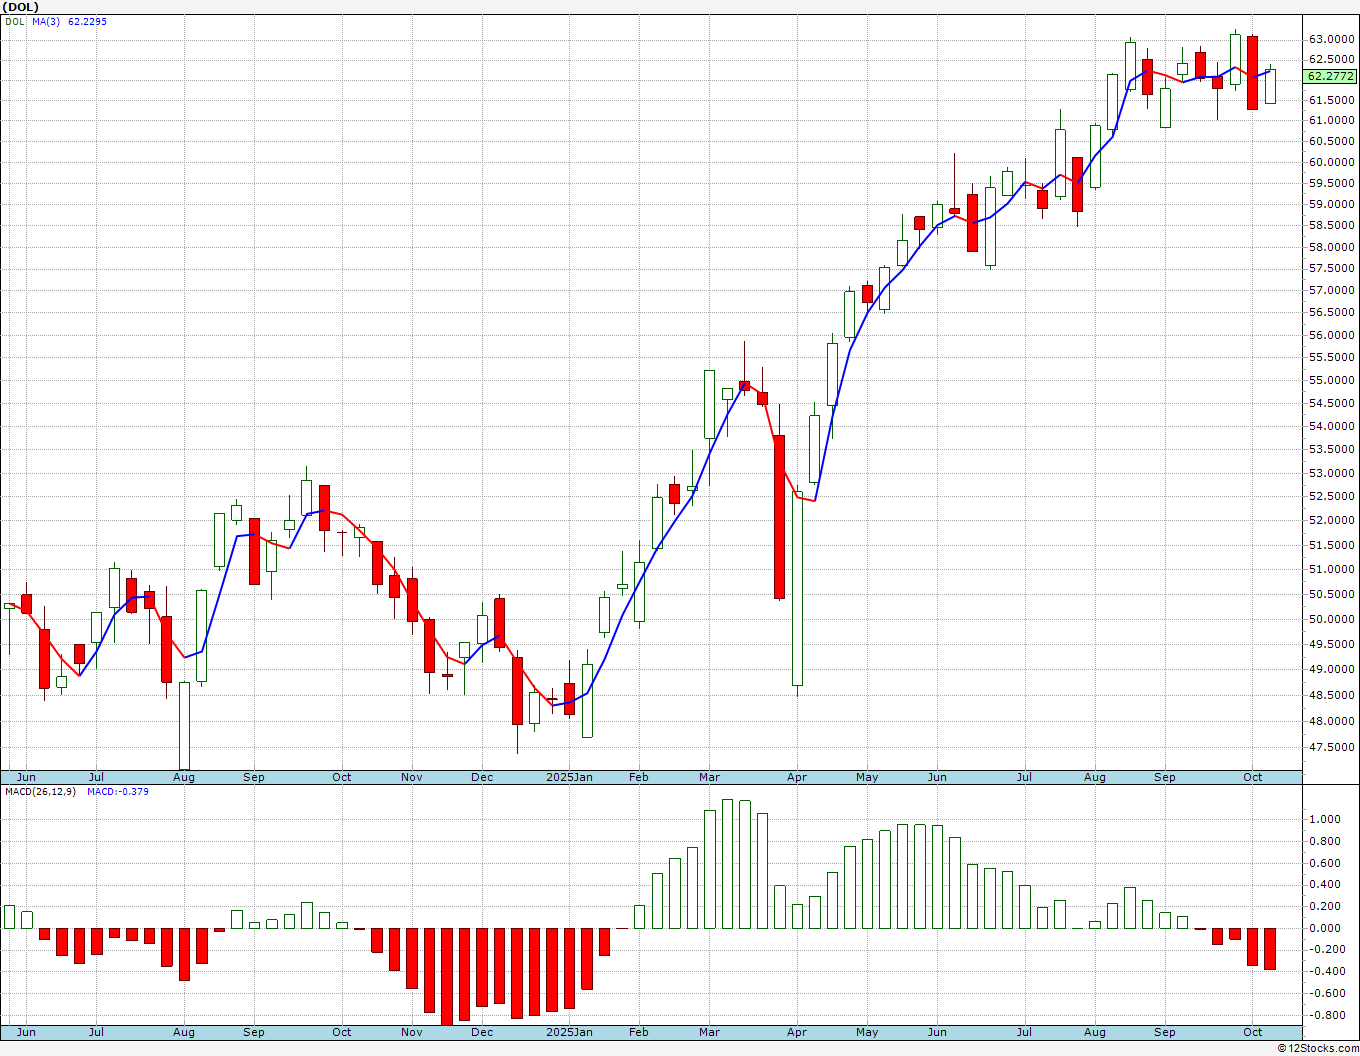Click the 0.400 MACD axis label
Image resolution: width=1360 pixels, height=1056 pixels.
pyautogui.click(x=1326, y=884)
